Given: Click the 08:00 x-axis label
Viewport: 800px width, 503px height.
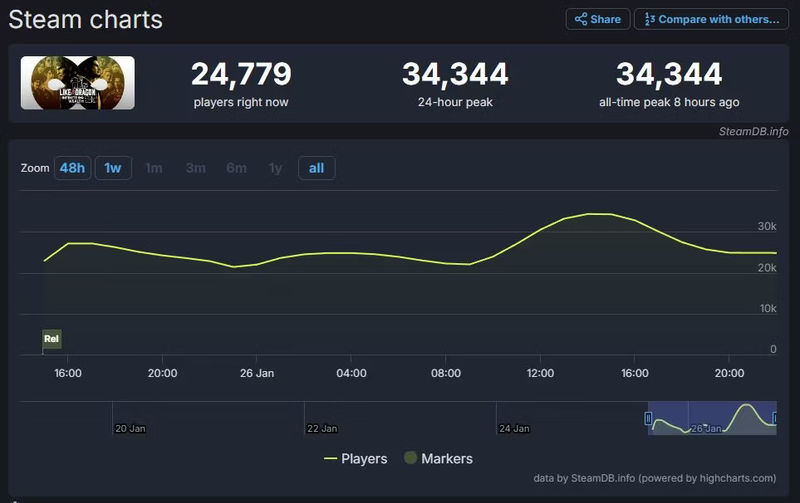Looking at the screenshot, I should coord(446,373).
